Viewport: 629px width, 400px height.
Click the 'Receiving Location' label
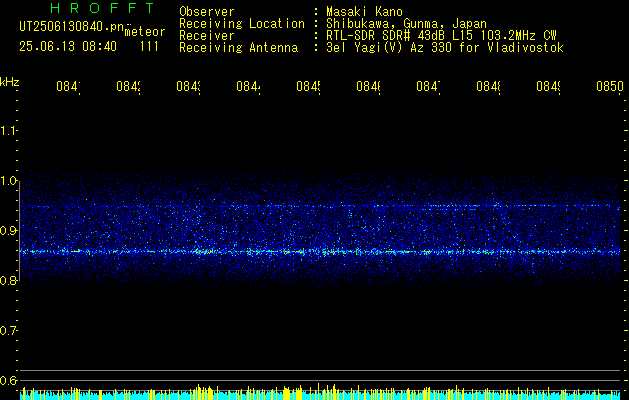point(242,24)
